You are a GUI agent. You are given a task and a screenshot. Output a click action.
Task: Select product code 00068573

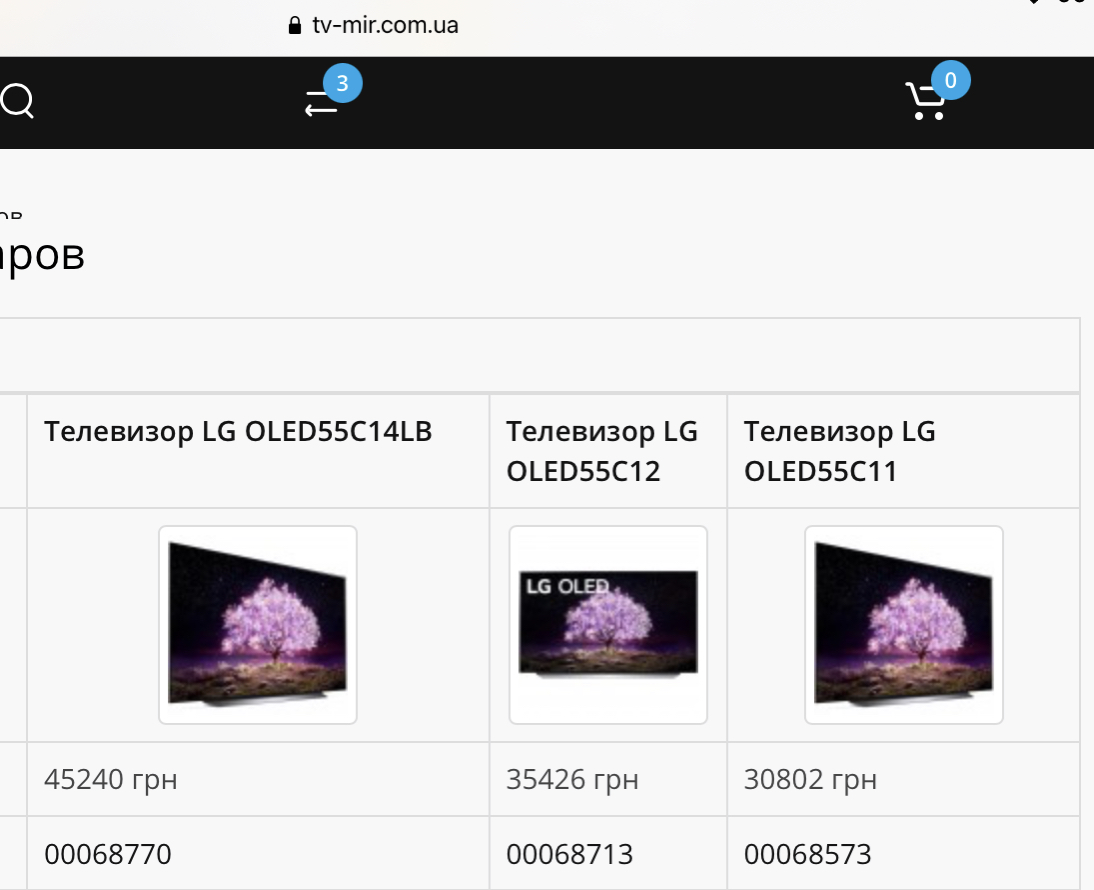click(x=807, y=854)
